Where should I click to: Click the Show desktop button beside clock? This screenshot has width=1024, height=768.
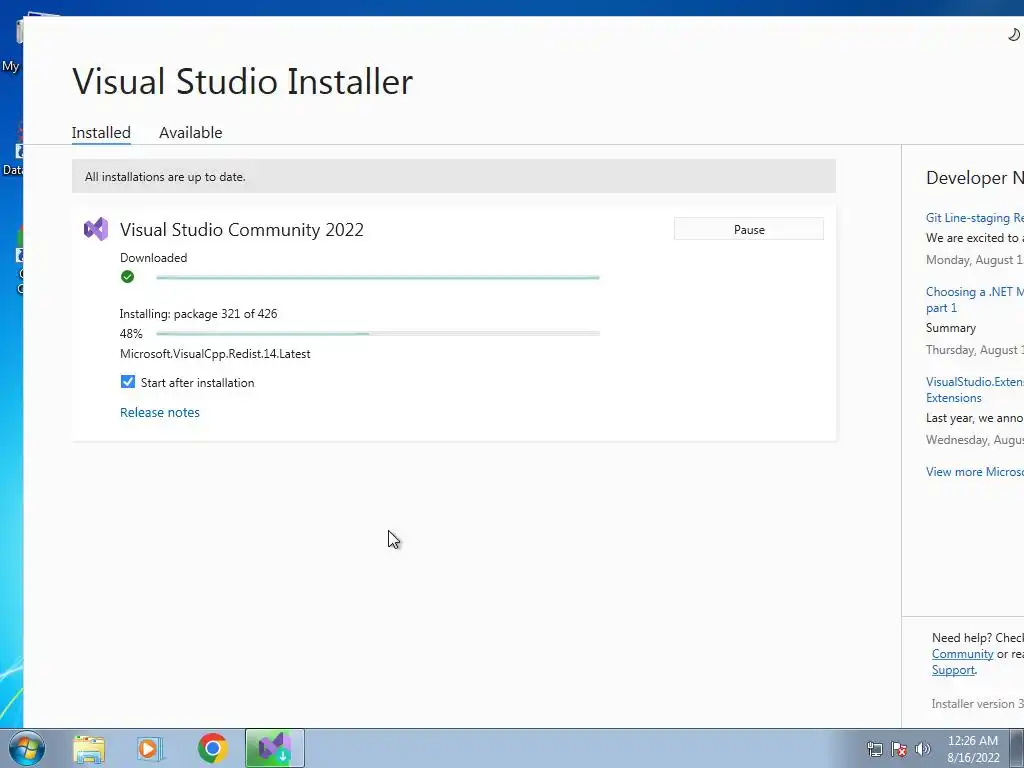[x=1017, y=748]
